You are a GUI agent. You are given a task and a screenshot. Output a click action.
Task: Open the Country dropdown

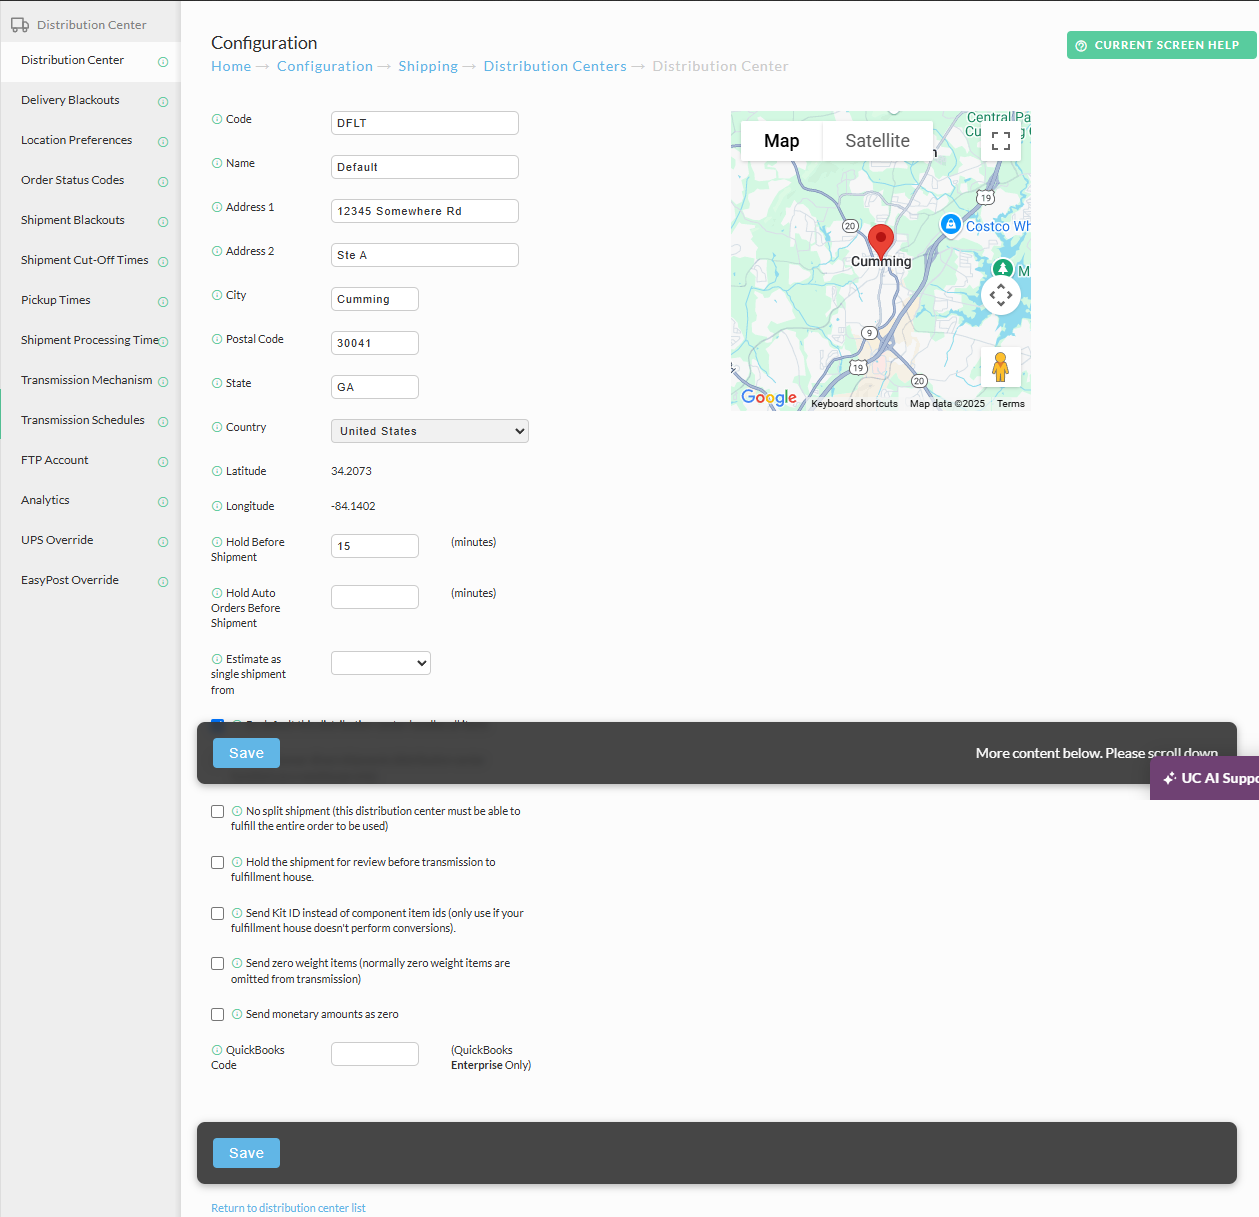click(x=430, y=431)
